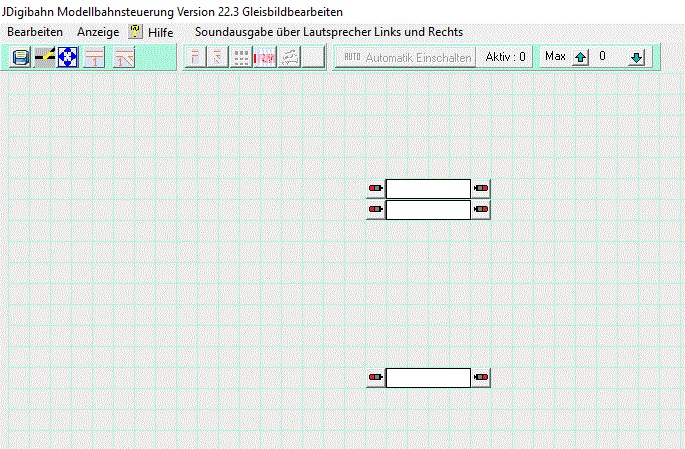Open the Anzeige menu

pyautogui.click(x=98, y=32)
